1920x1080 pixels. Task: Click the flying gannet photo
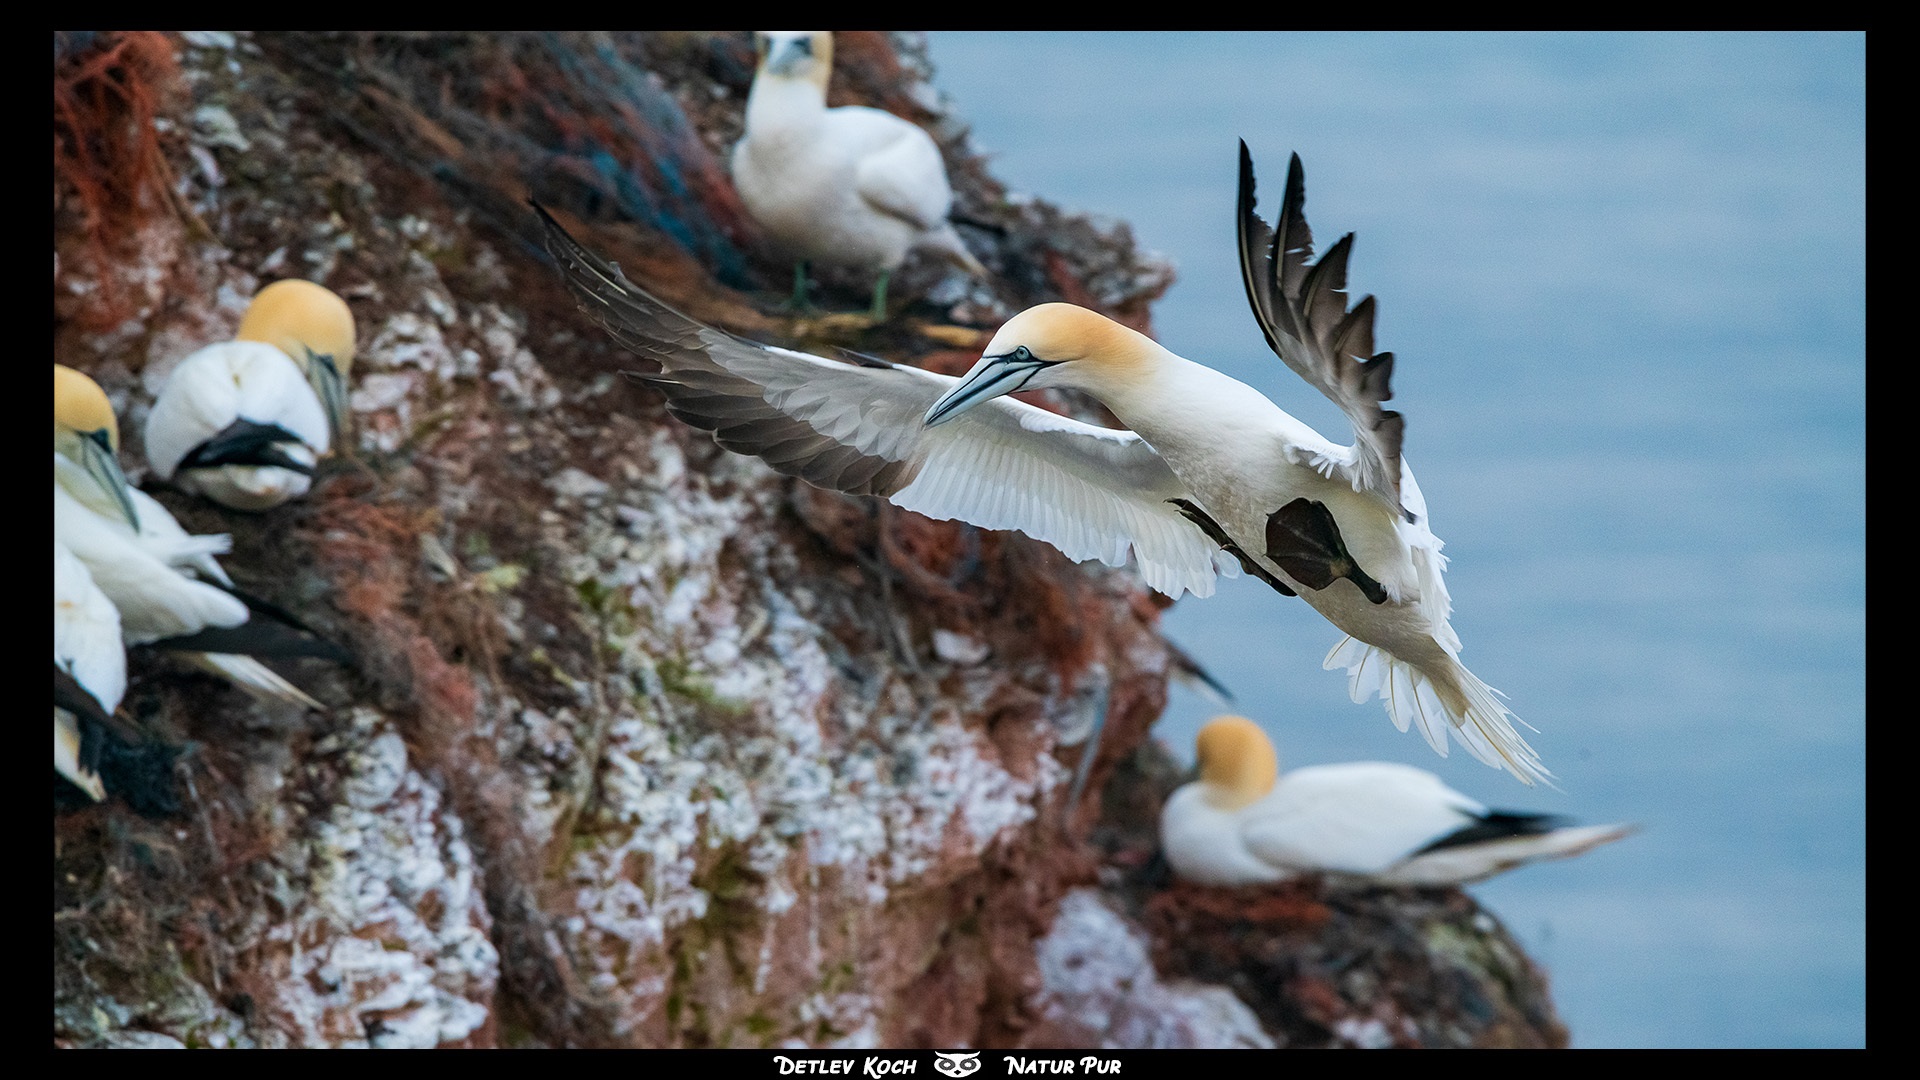pos(960,540)
